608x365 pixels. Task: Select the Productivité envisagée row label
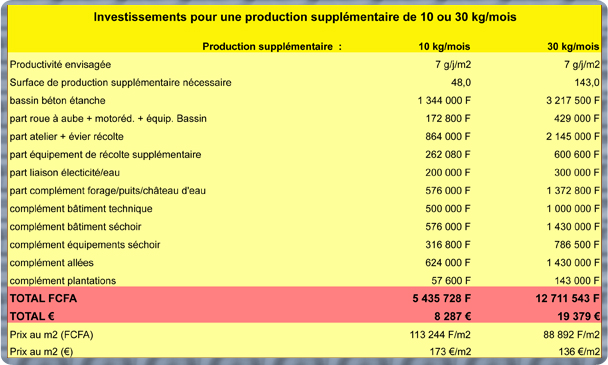(x=60, y=65)
